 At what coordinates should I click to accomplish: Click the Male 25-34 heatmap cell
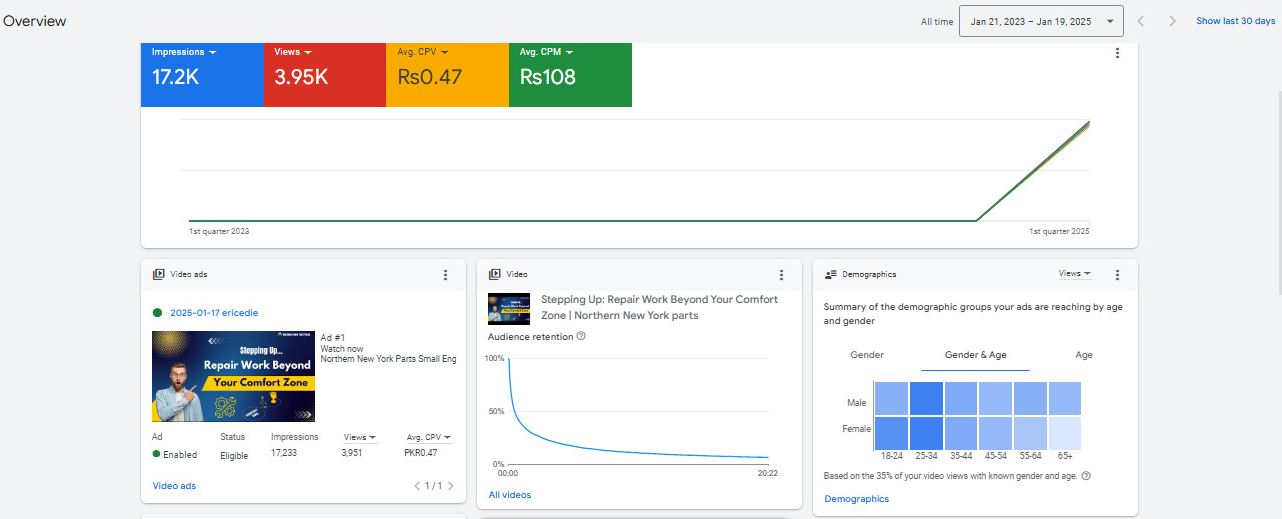(x=925, y=399)
